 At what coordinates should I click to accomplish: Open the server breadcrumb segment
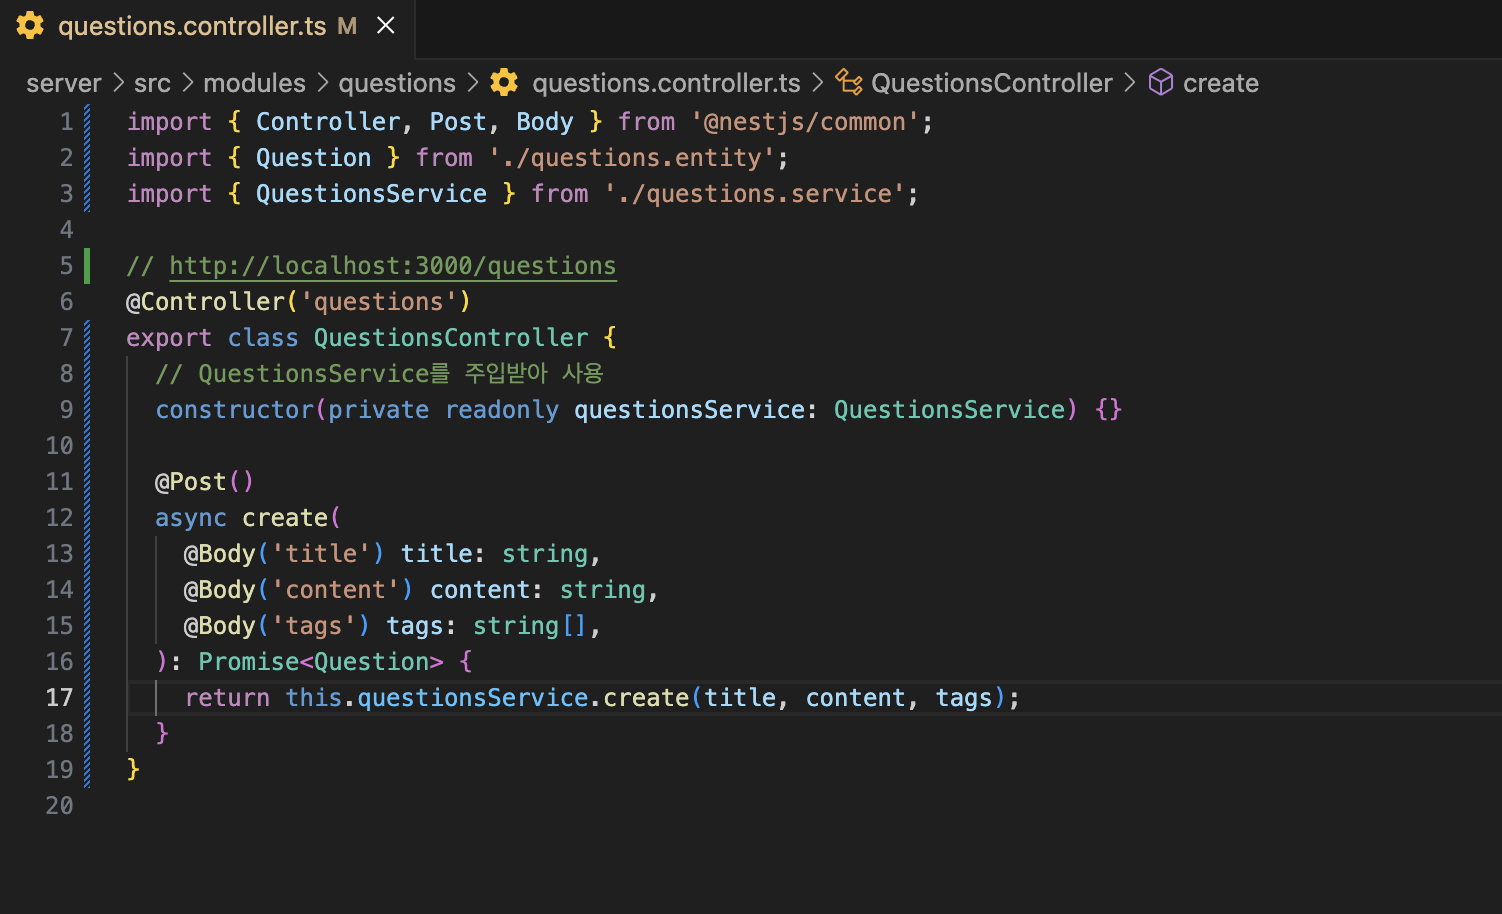(64, 83)
